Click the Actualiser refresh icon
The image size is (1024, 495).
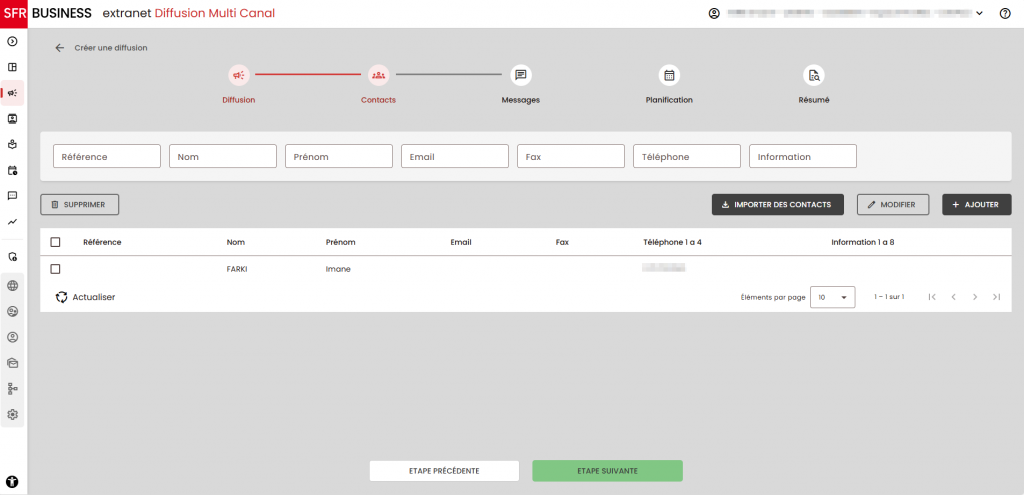[x=61, y=297]
